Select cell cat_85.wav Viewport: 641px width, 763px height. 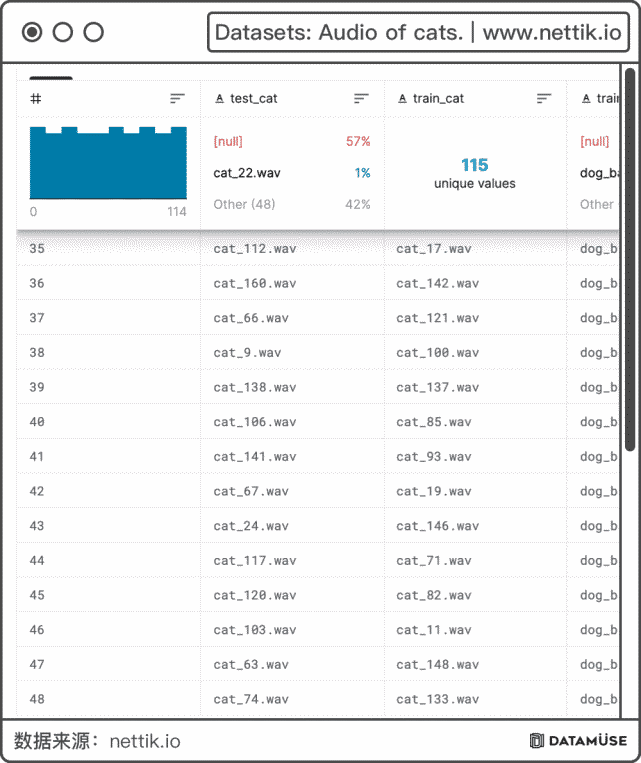(434, 422)
